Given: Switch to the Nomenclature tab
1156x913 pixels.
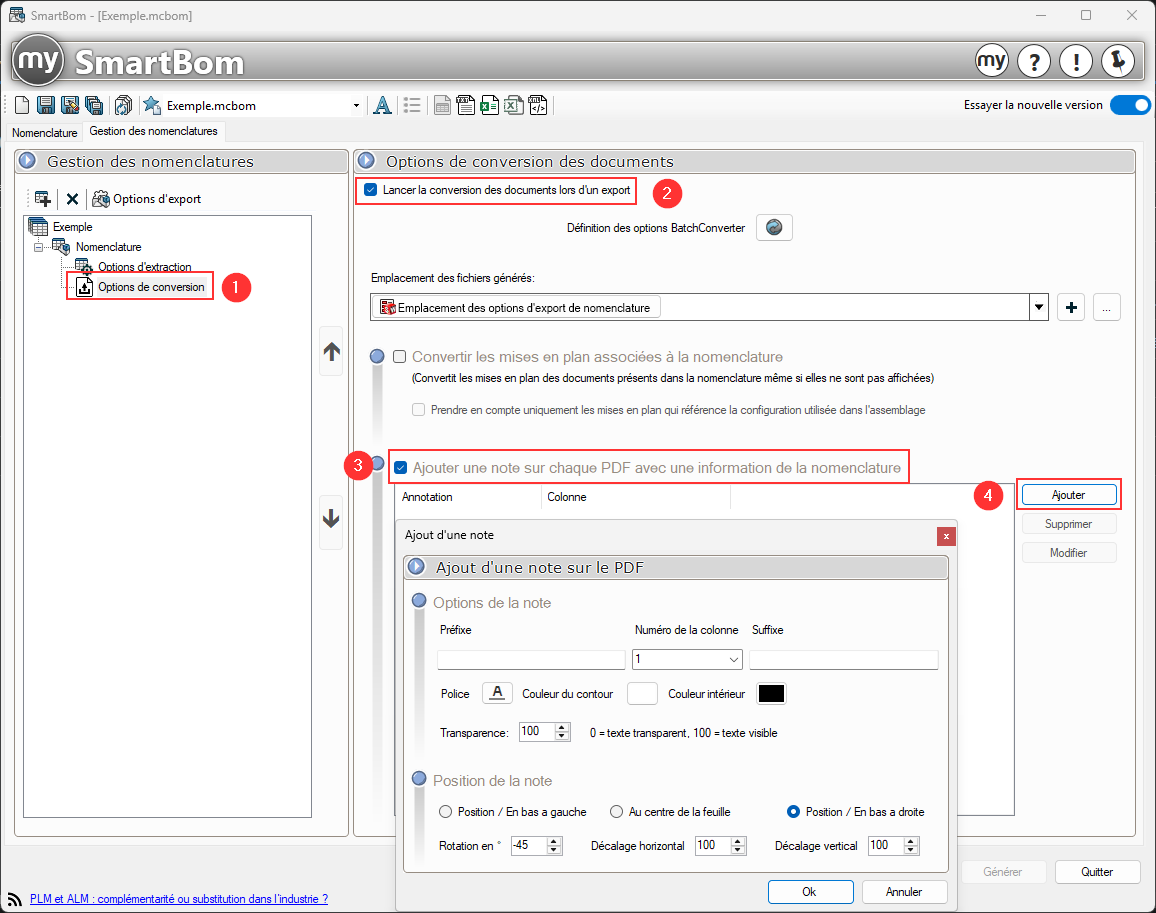Looking at the screenshot, I should [x=44, y=132].
